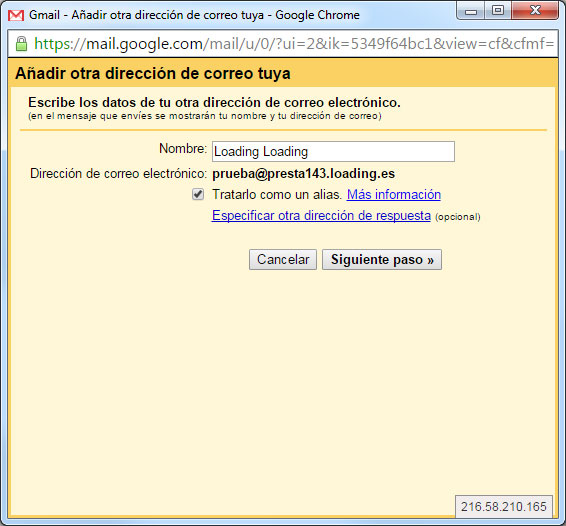Click the 'Escribe los datos' instruction heading
This screenshot has width=566, height=526.
pos(214,103)
